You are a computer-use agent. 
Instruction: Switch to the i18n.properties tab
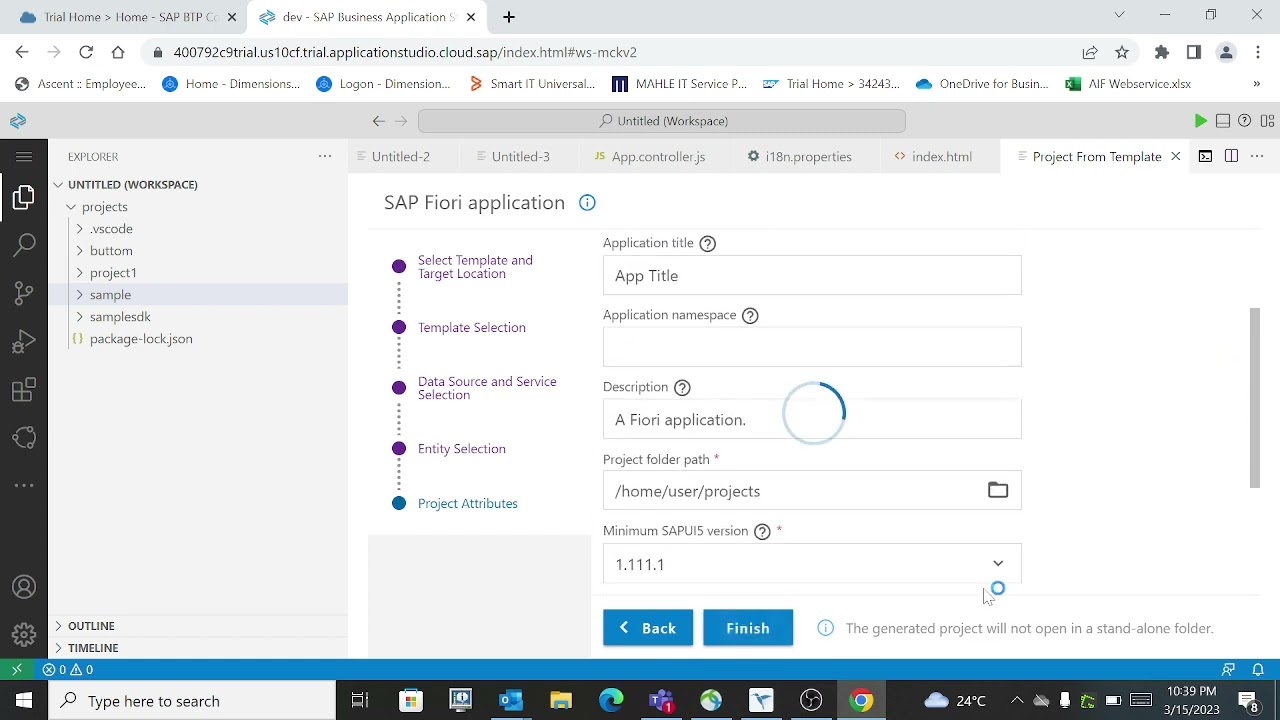click(808, 157)
